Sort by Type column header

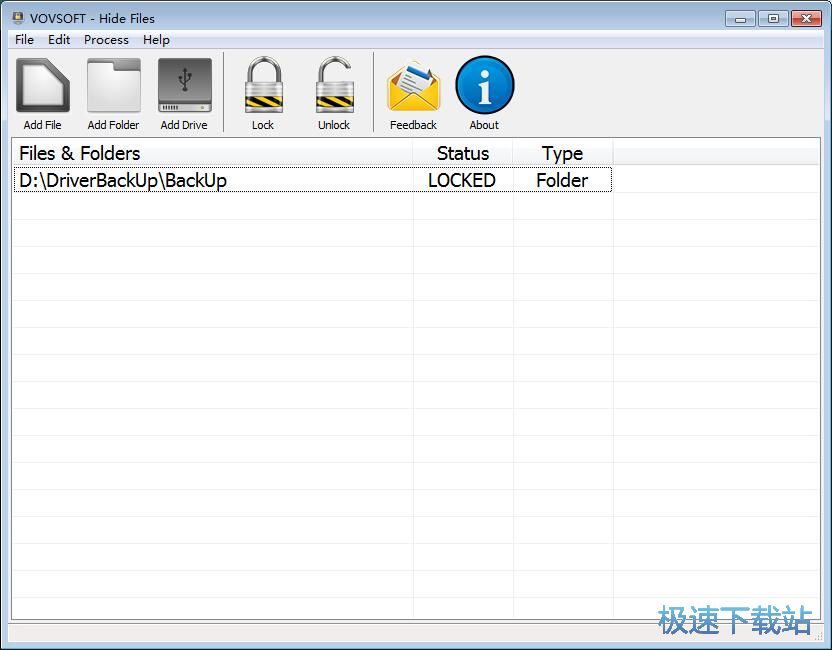tap(562, 153)
